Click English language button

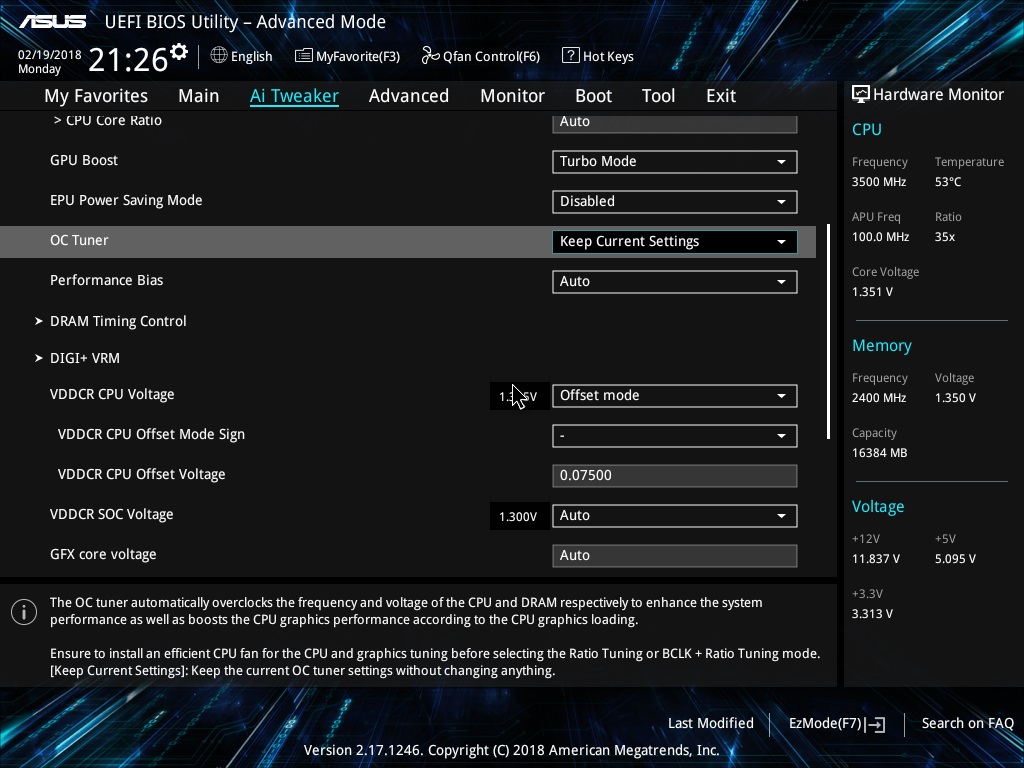[242, 56]
